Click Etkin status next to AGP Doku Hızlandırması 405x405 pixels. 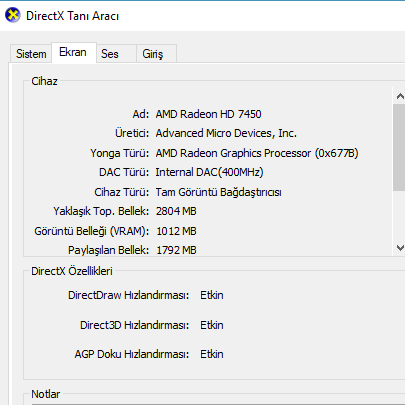coord(212,354)
